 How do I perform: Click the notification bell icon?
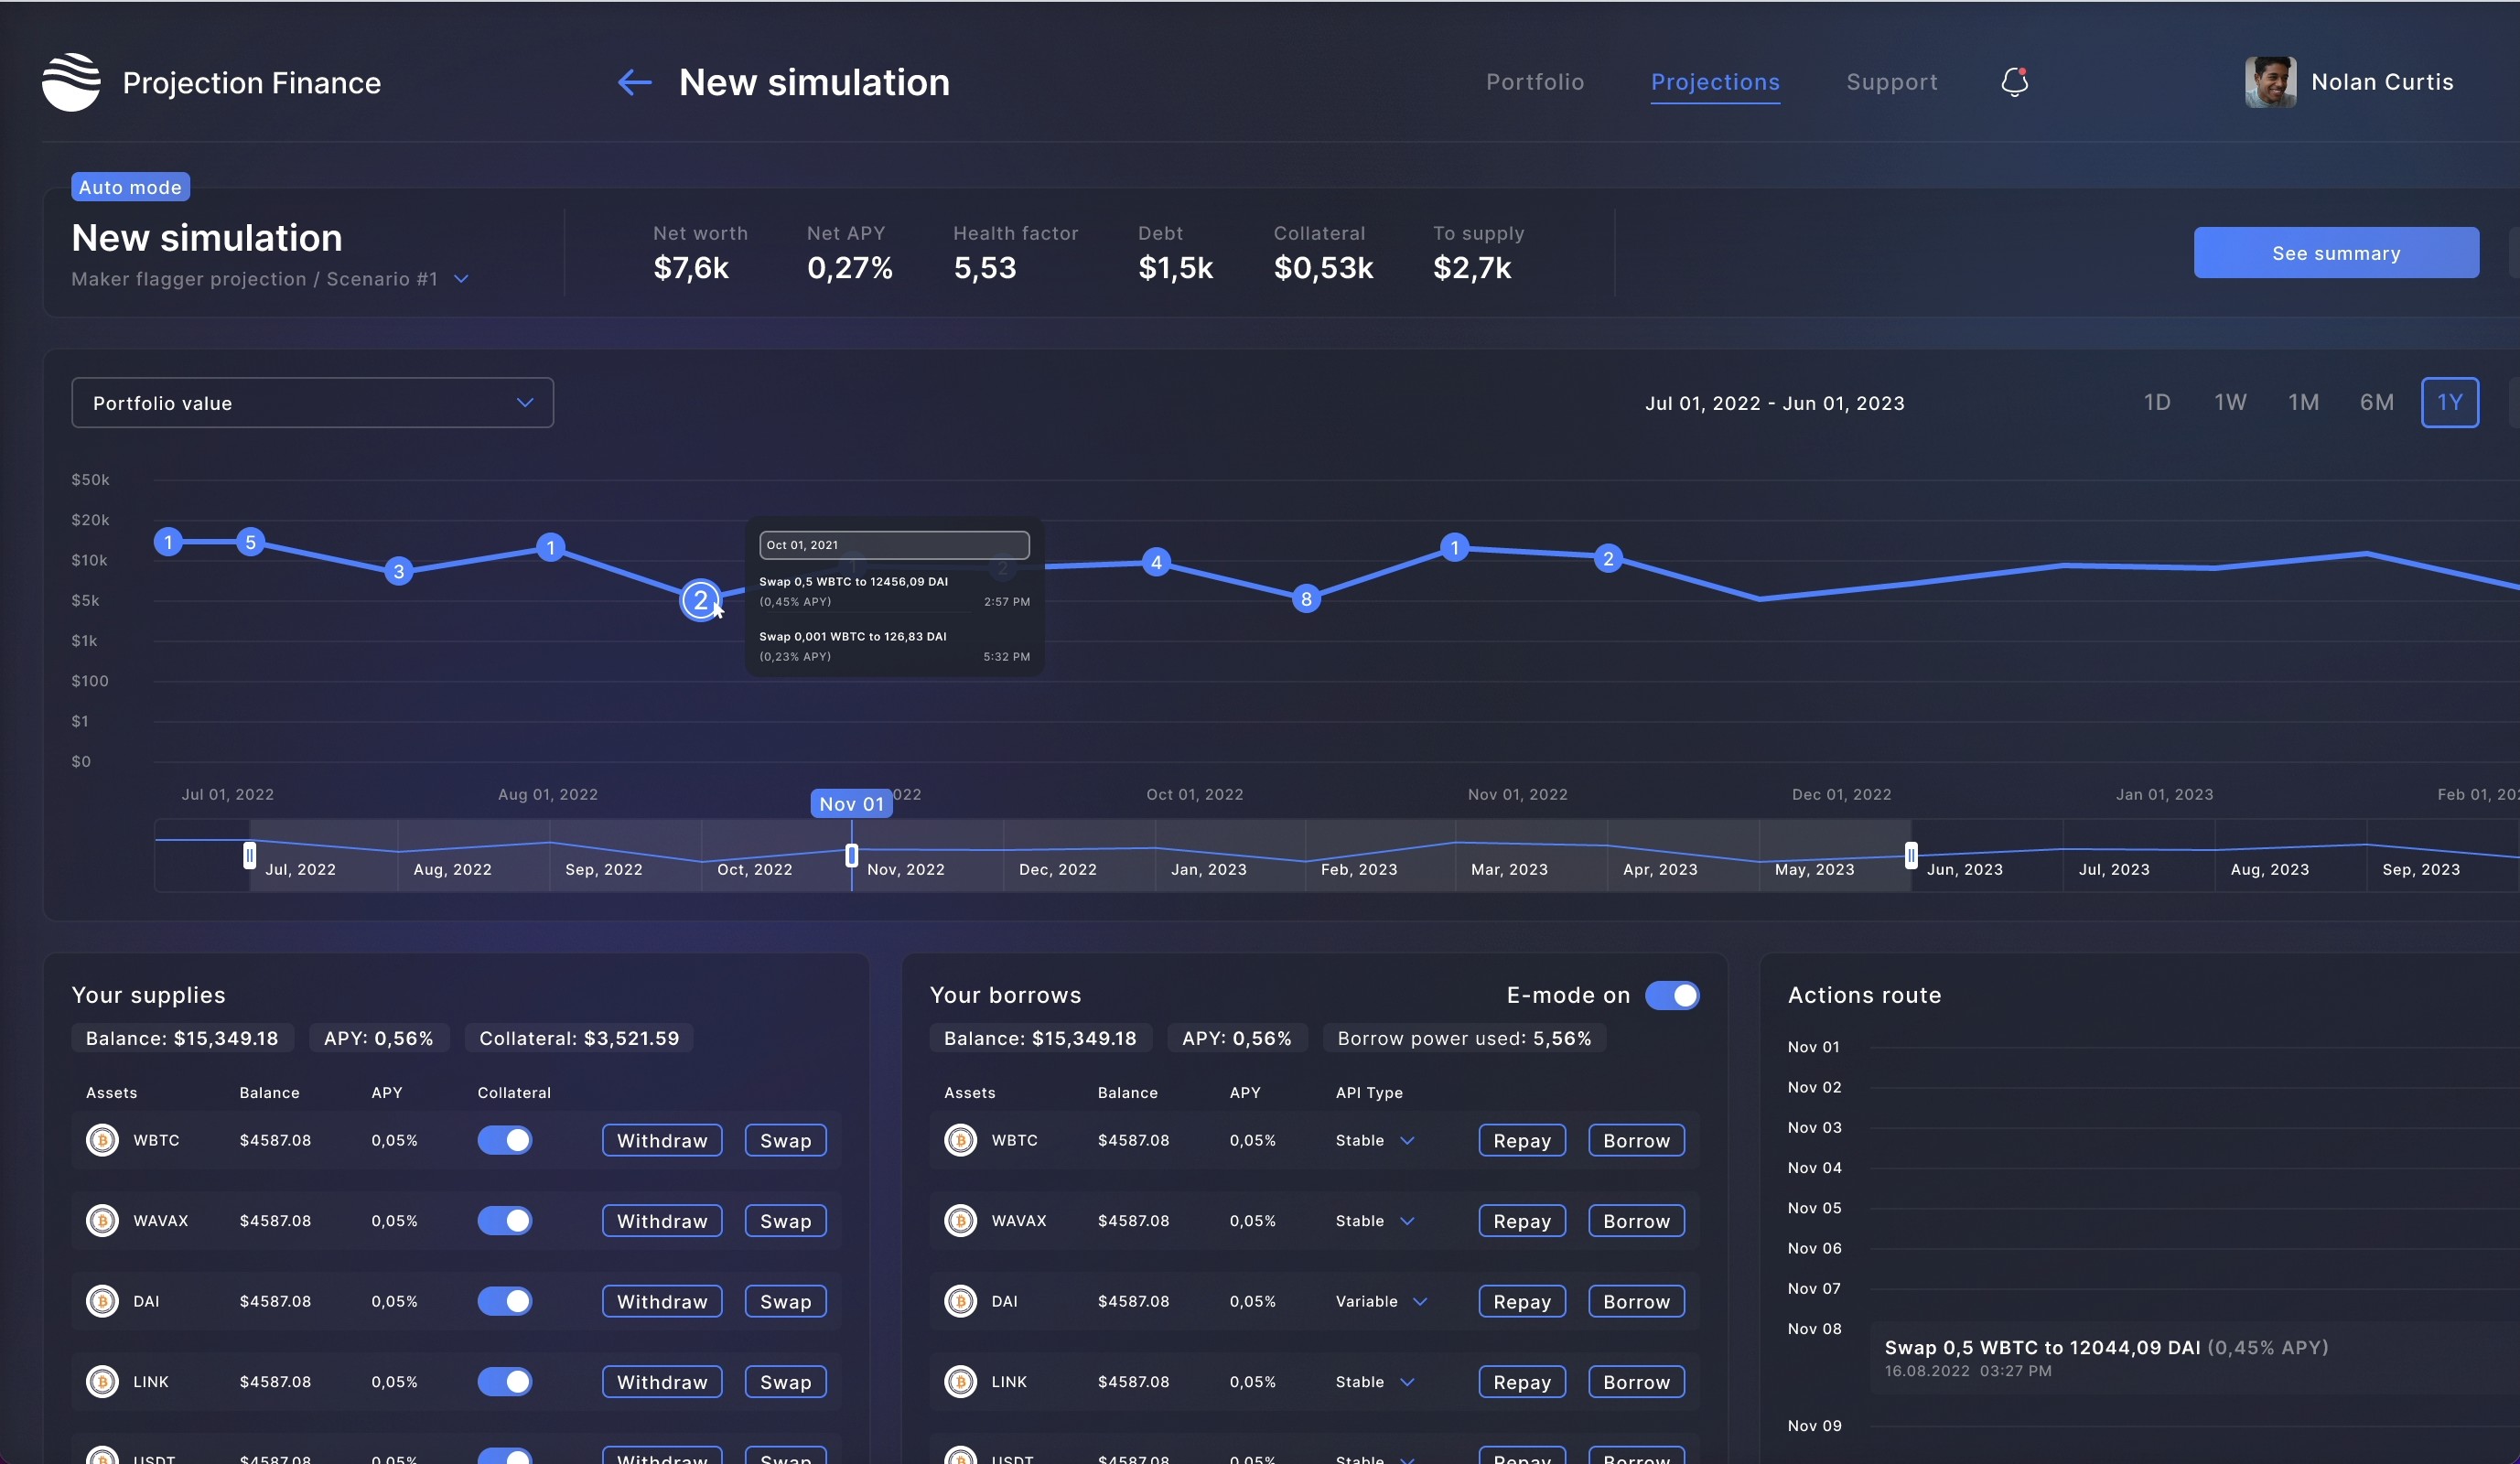[2014, 82]
